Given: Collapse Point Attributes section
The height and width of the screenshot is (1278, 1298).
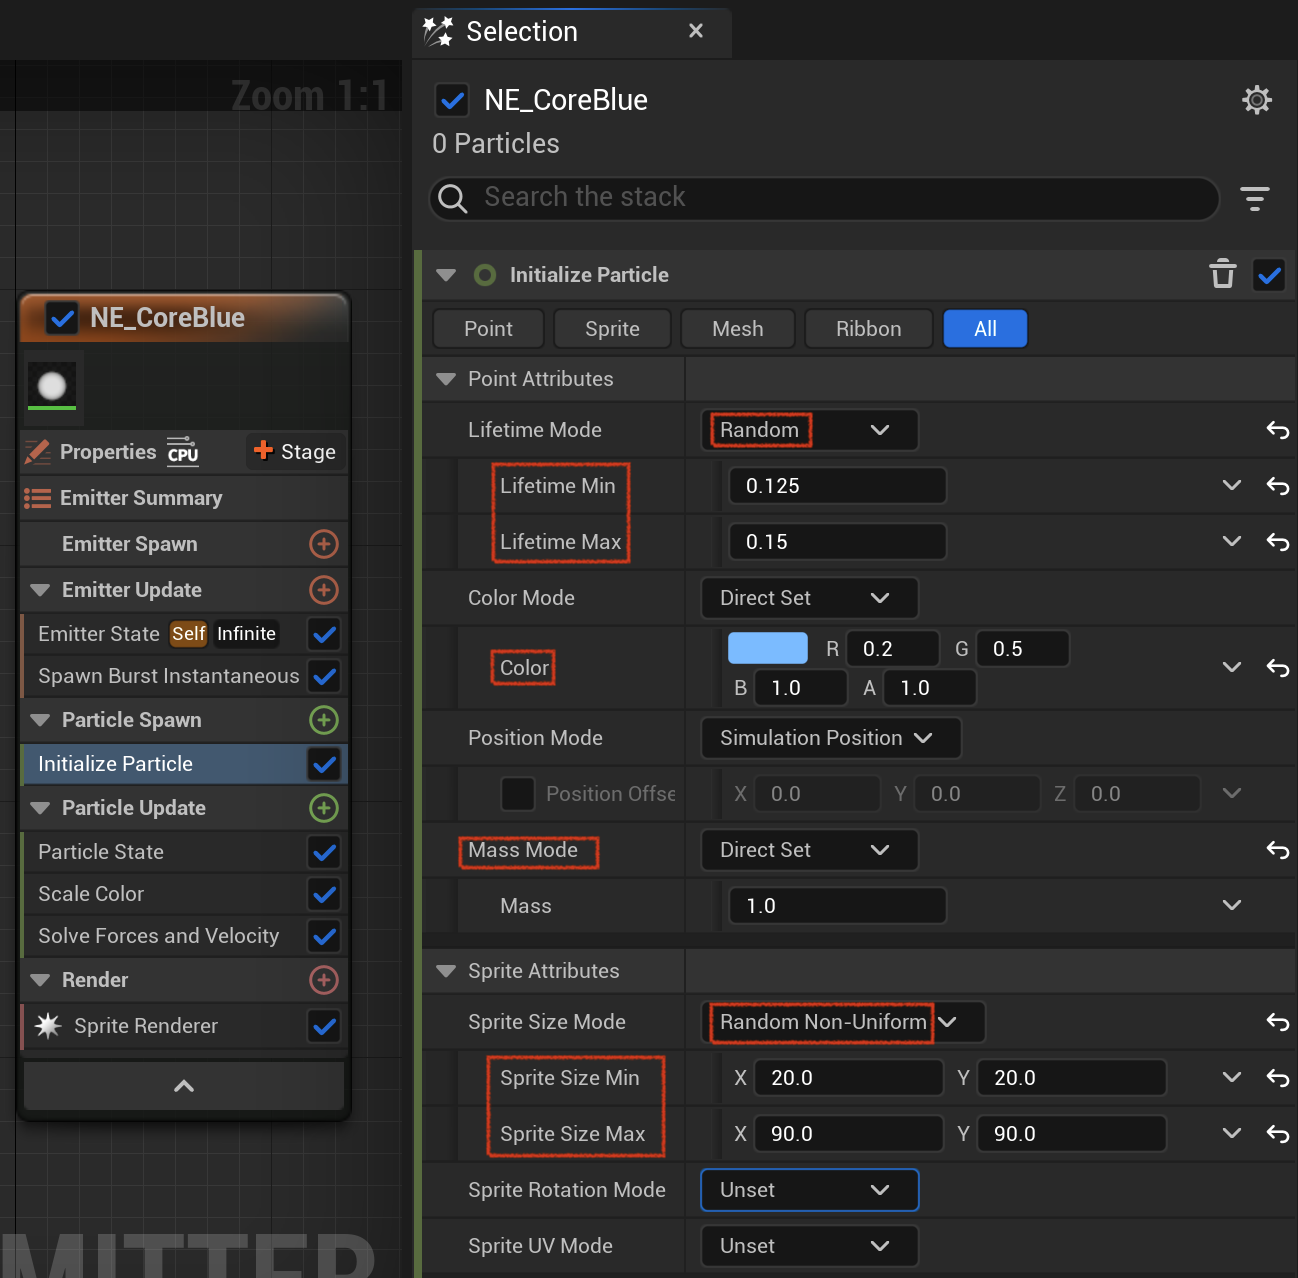Looking at the screenshot, I should tap(446, 379).
